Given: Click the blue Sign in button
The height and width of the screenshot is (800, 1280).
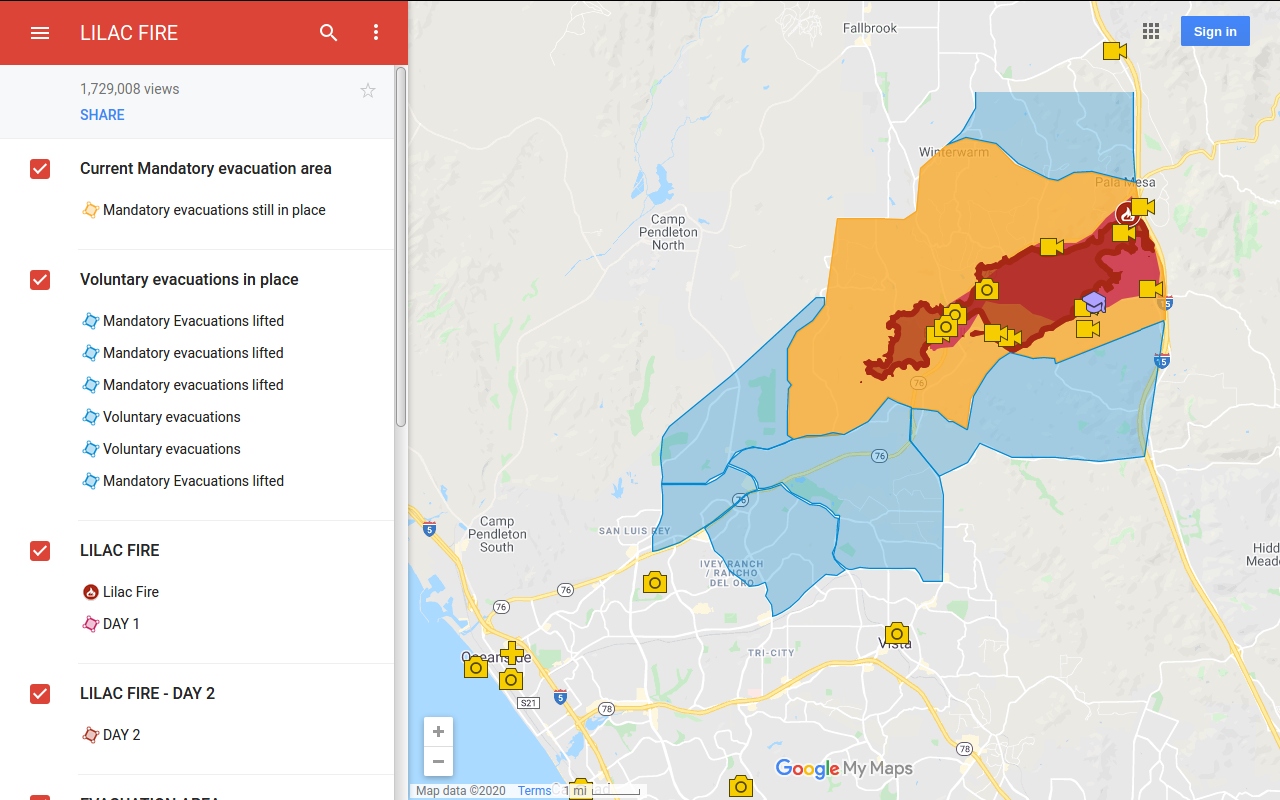Looking at the screenshot, I should coord(1215,31).
